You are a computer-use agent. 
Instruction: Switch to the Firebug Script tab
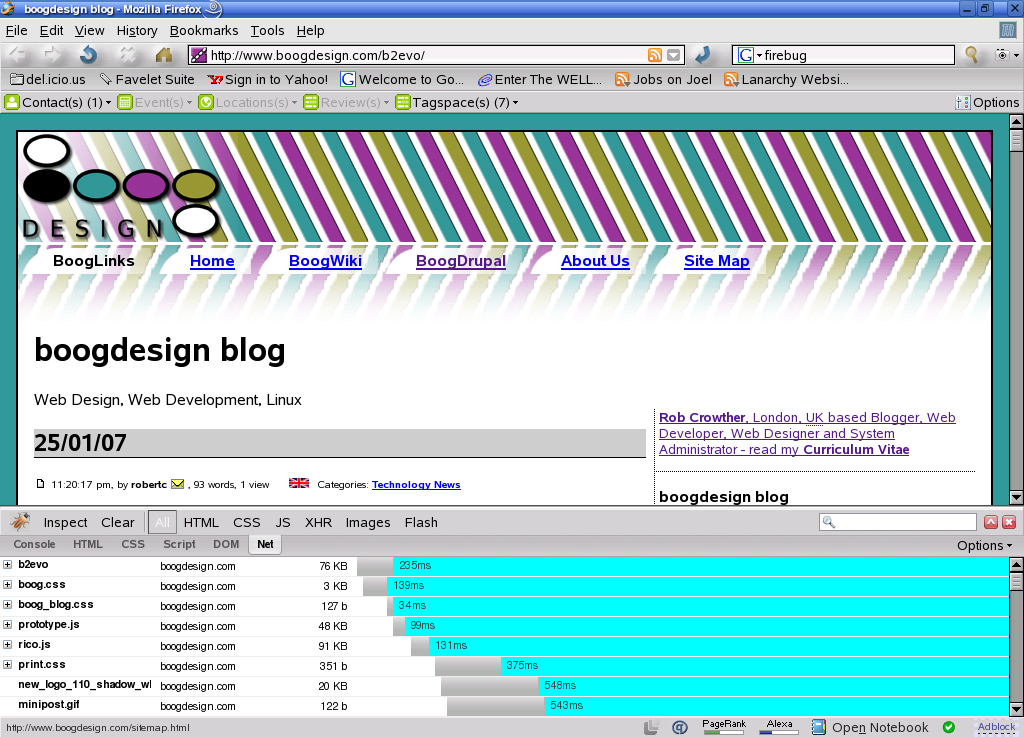point(179,544)
